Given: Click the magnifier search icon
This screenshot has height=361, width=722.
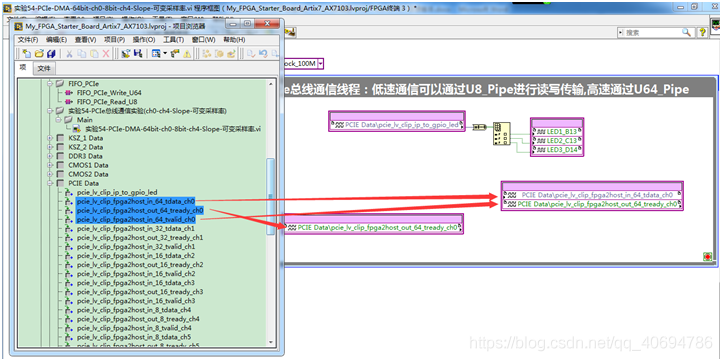Looking at the screenshot, I should (687, 32).
